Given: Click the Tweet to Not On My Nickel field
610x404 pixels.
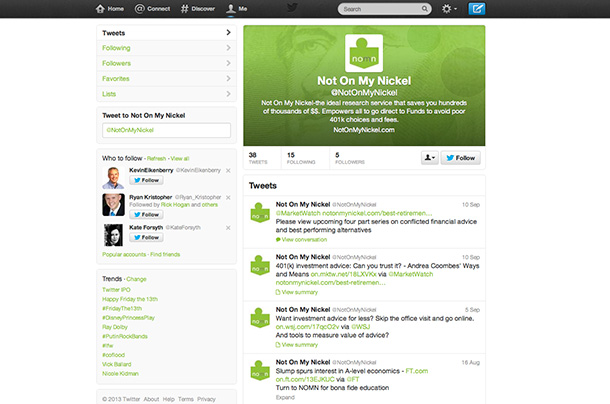Looking at the screenshot, I should tap(166, 130).
